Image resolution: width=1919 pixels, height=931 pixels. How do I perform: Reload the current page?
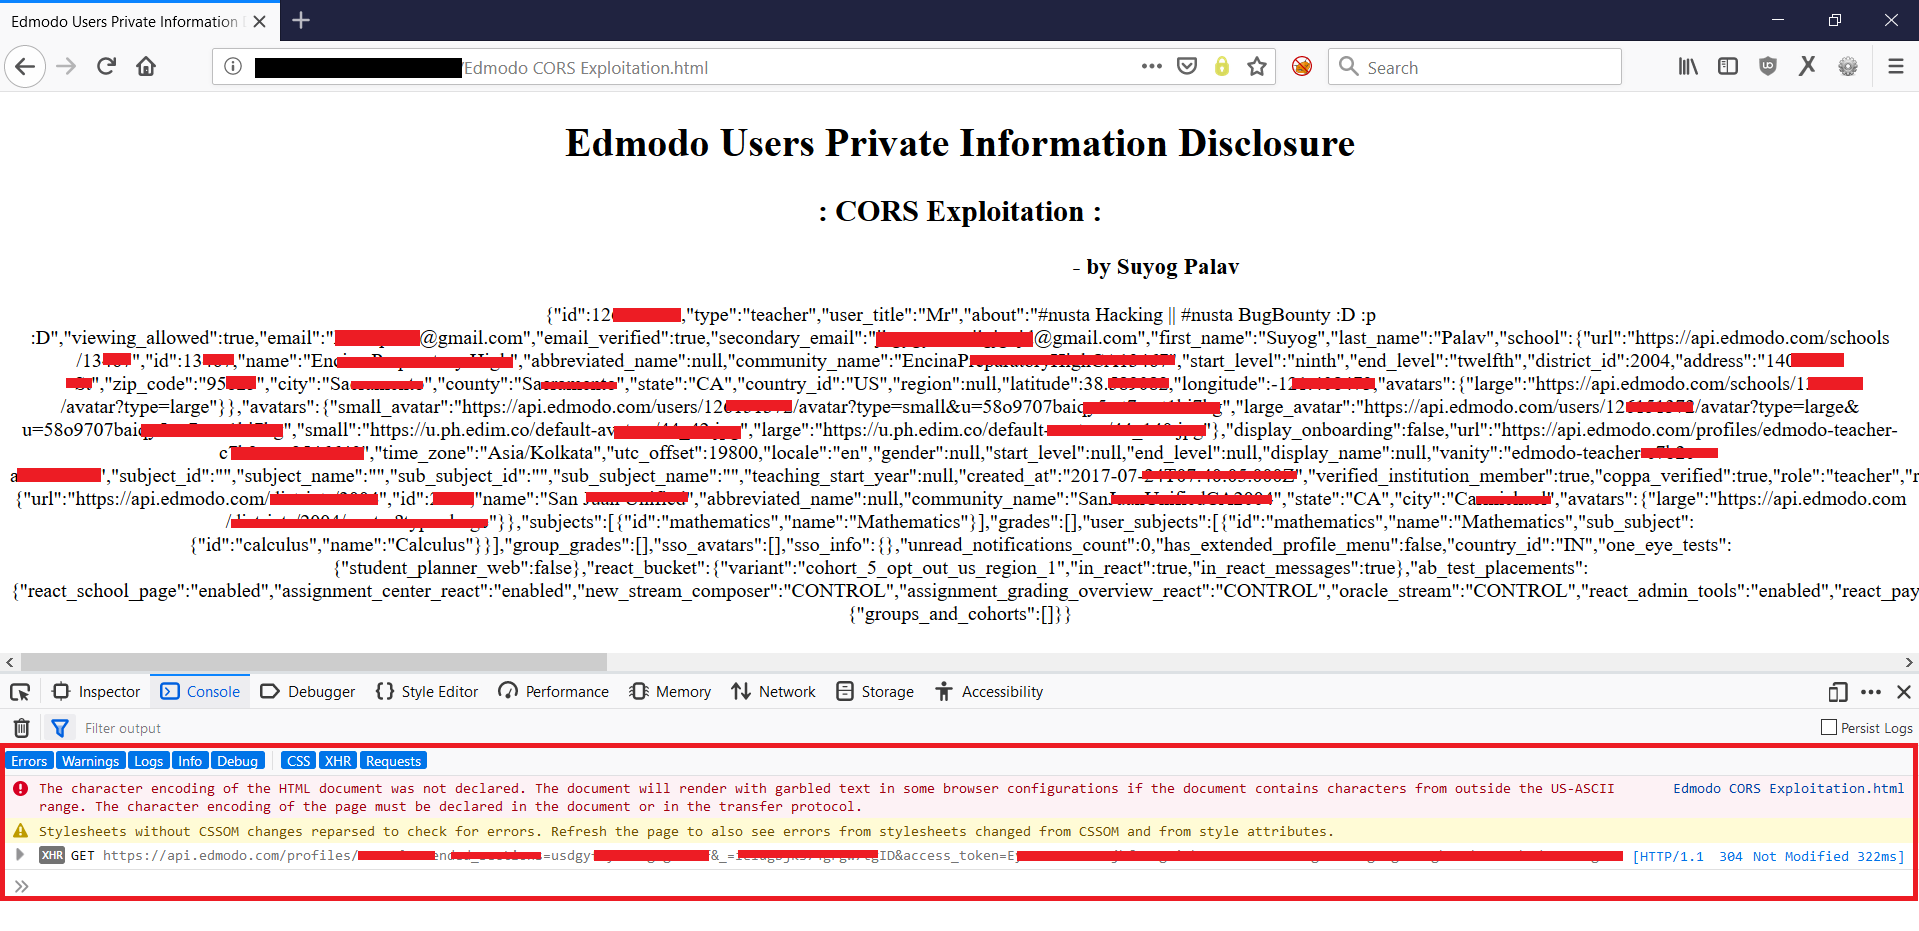106,67
